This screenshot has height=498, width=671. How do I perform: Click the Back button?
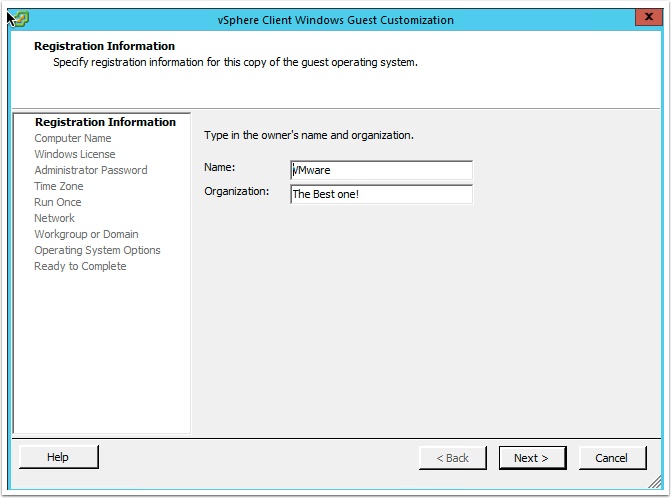(453, 458)
